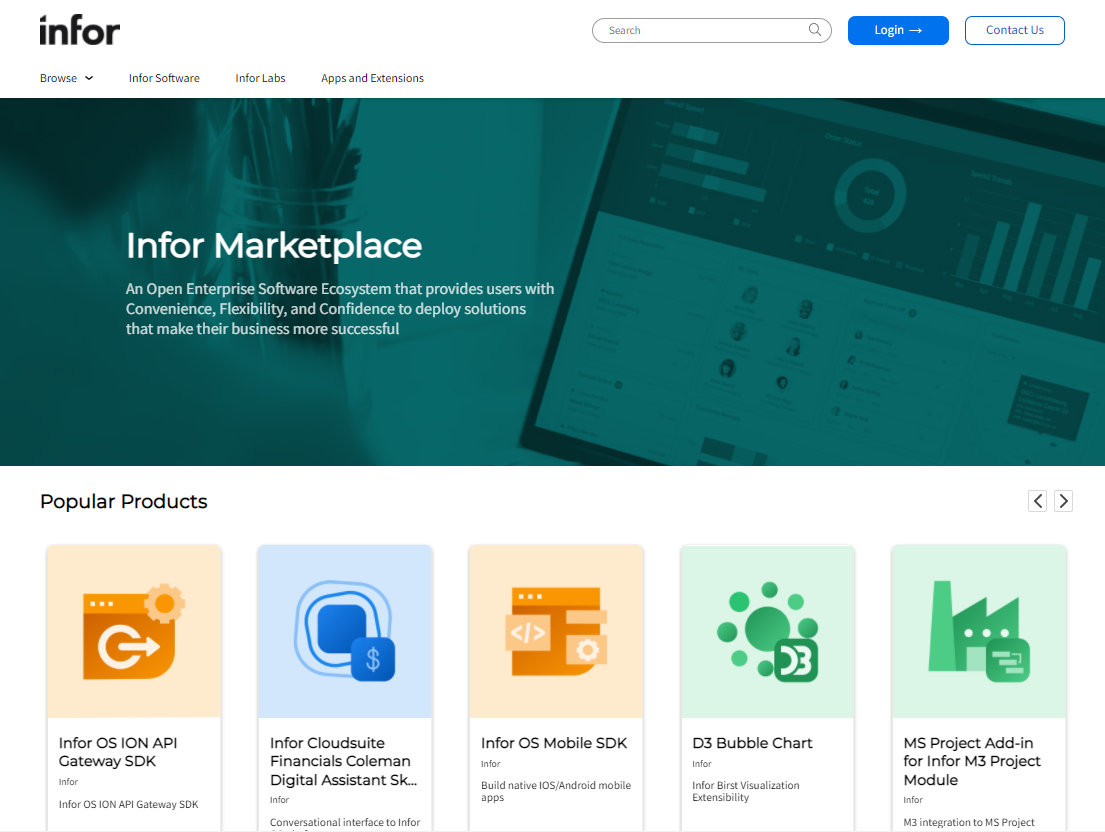This screenshot has height=832, width=1105.
Task: Open the Infor Labs menu item
Action: [260, 78]
